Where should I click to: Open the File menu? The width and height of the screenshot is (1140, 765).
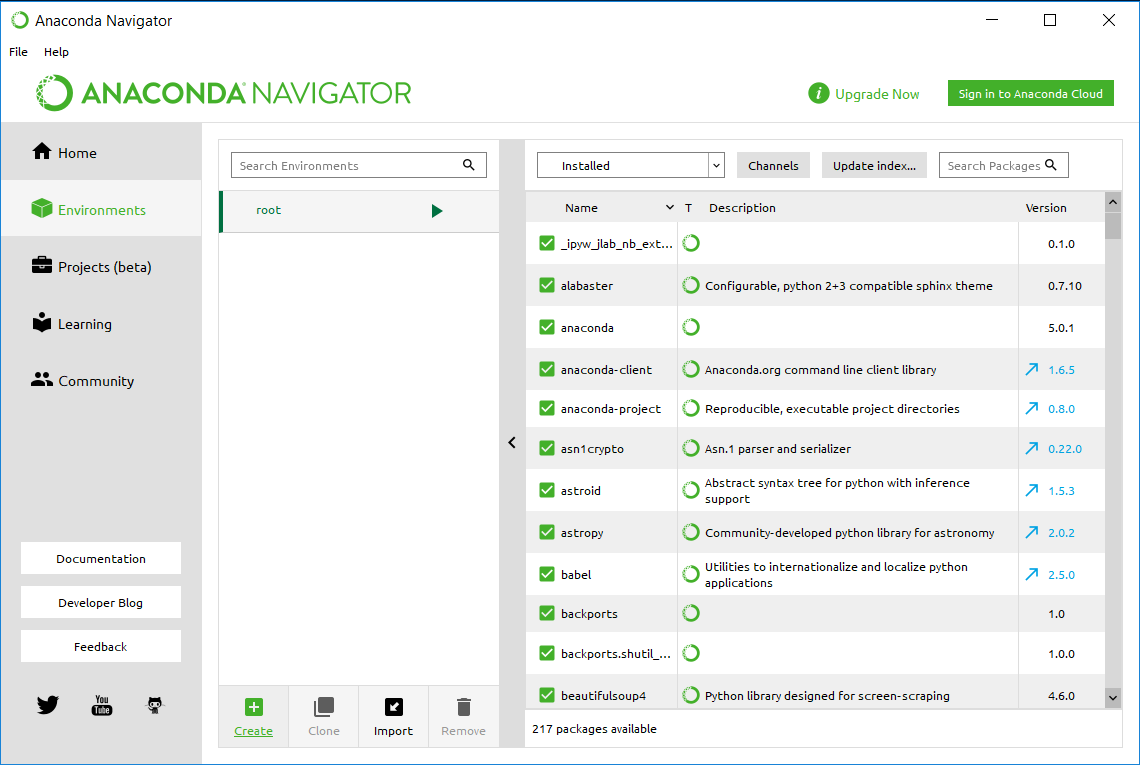[x=19, y=52]
